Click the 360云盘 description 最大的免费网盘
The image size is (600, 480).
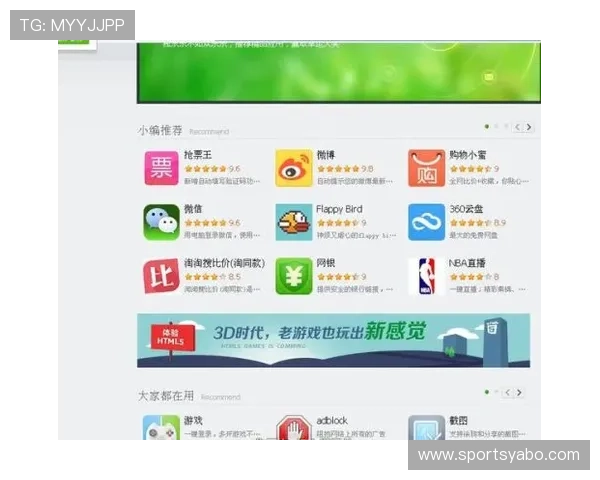(x=473, y=235)
